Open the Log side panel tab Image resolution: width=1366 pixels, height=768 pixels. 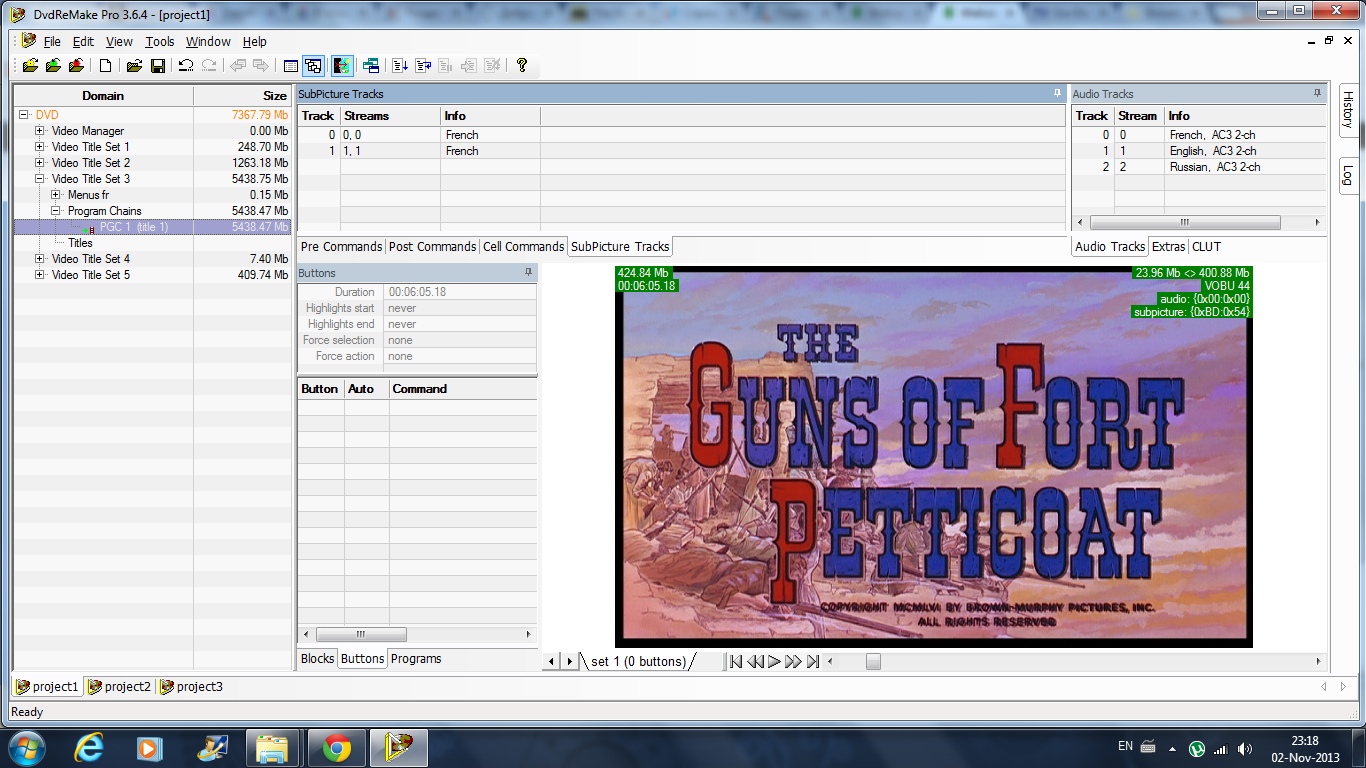pyautogui.click(x=1347, y=174)
